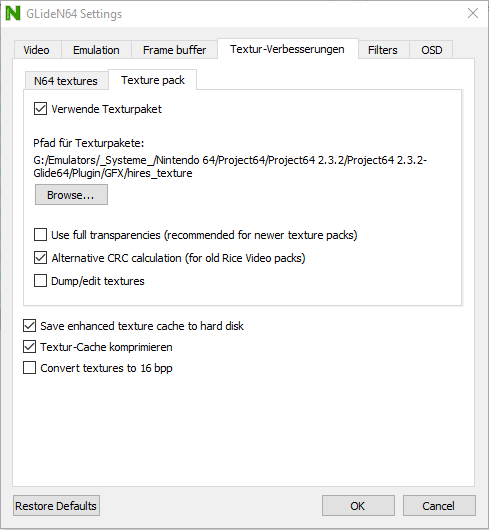This screenshot has height=530, width=489.
Task: Toggle Save enhanced texture cache to hard disk
Action: 29,326
